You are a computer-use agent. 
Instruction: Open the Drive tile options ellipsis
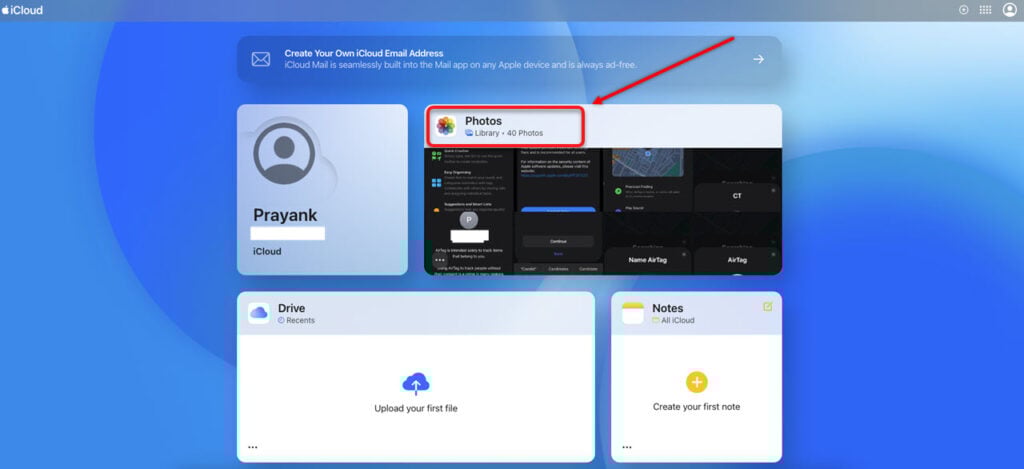tap(253, 447)
